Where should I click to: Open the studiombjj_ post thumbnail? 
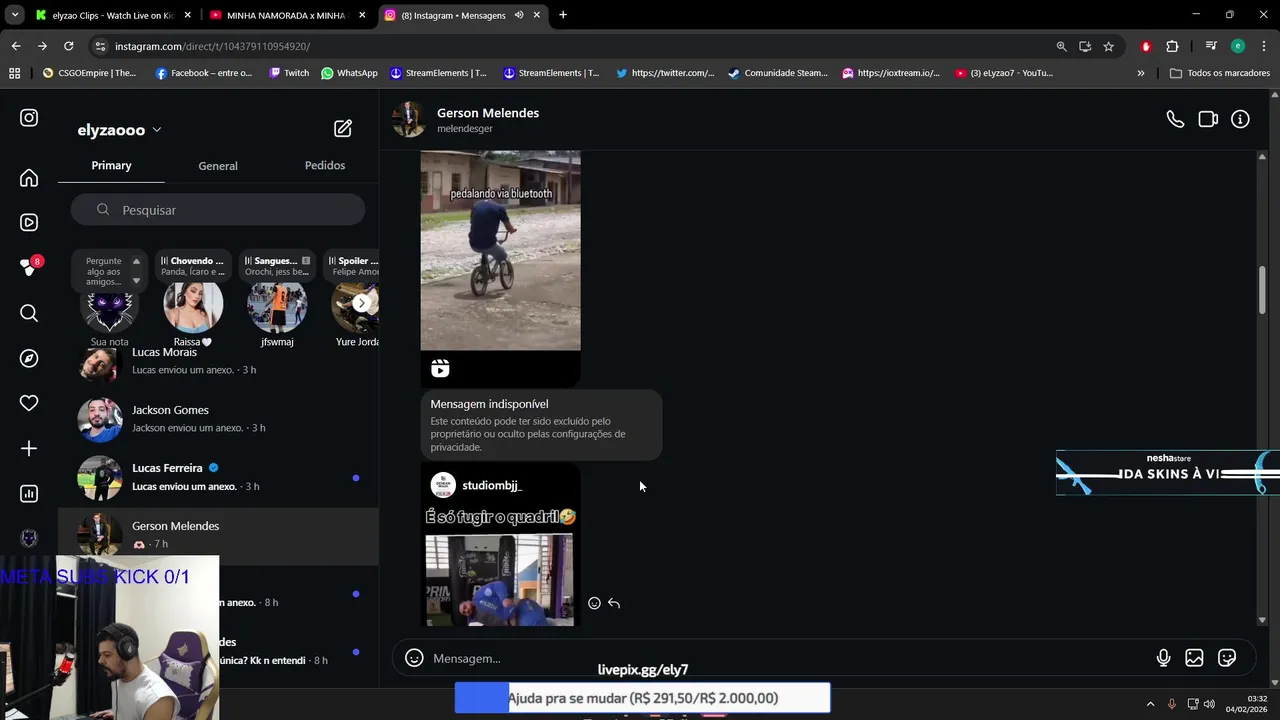499,580
